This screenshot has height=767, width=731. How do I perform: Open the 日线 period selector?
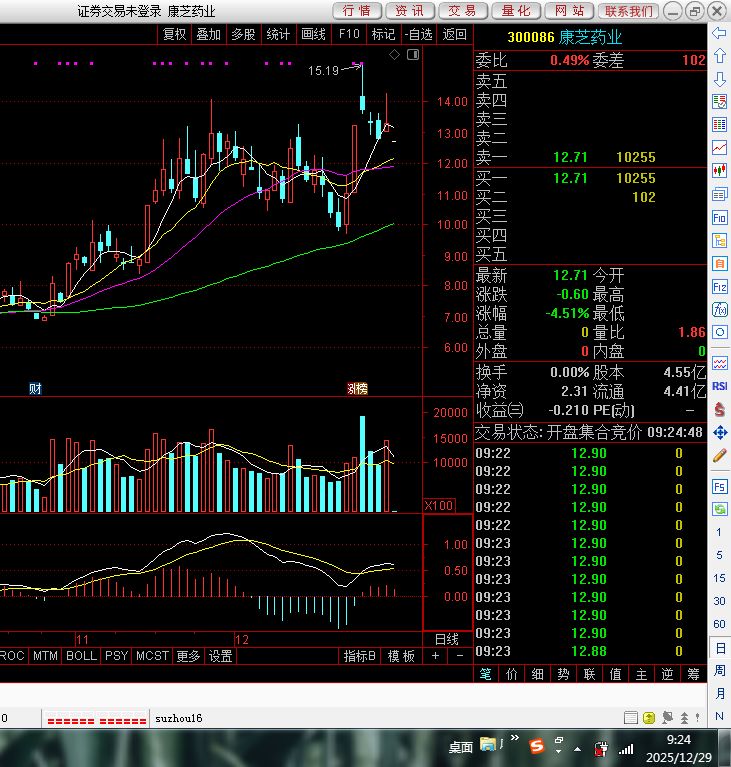click(x=446, y=639)
